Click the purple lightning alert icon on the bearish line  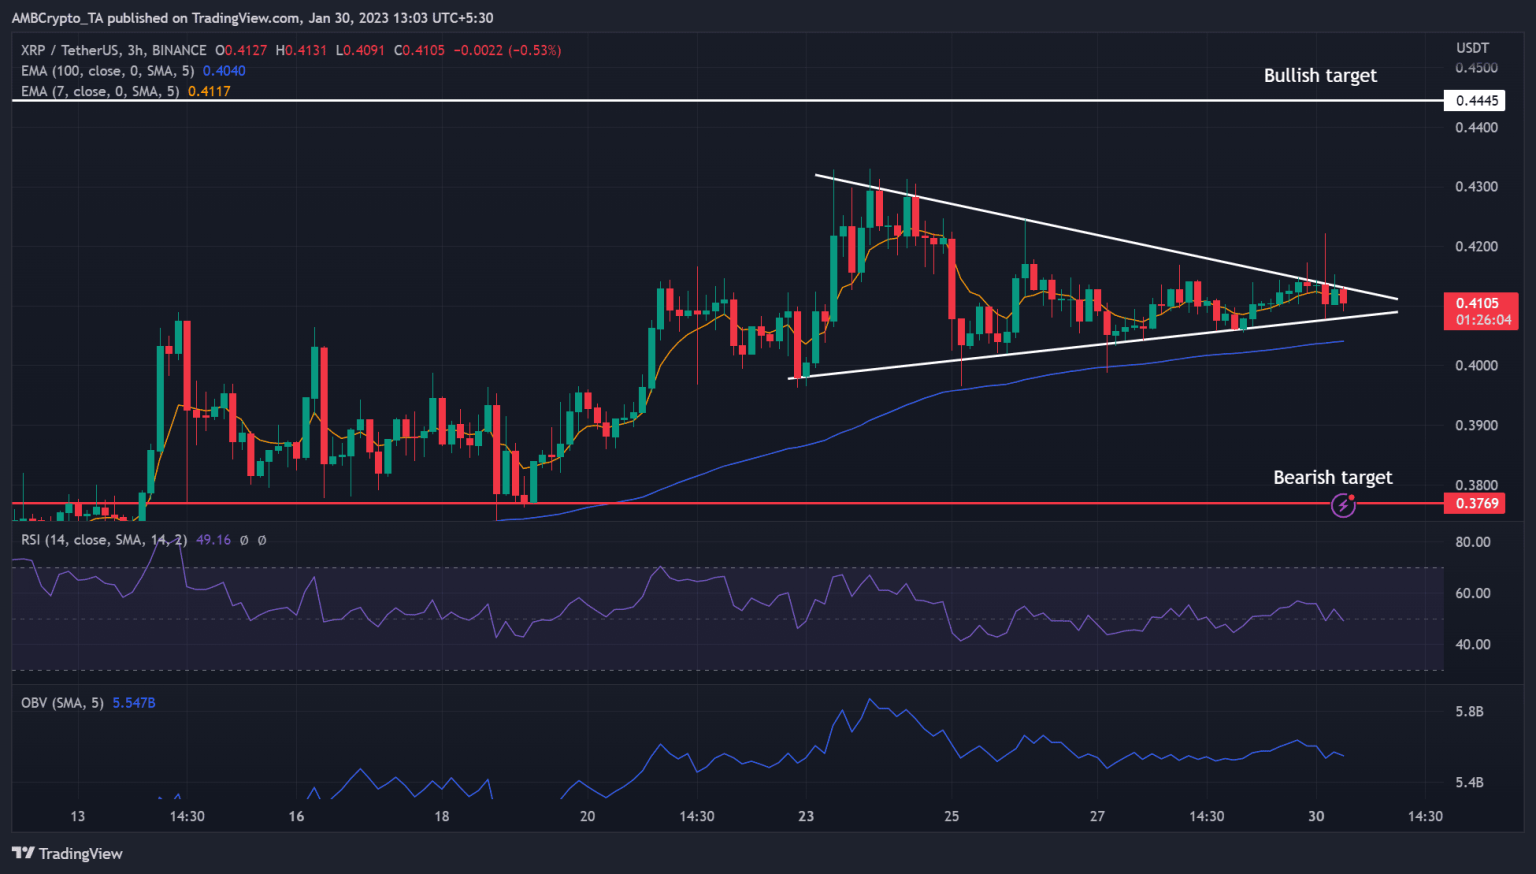tap(1343, 505)
